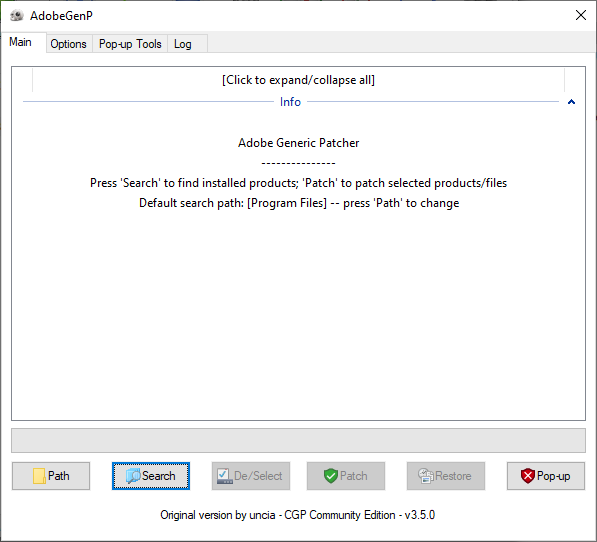Open the Options tab

[69, 44]
